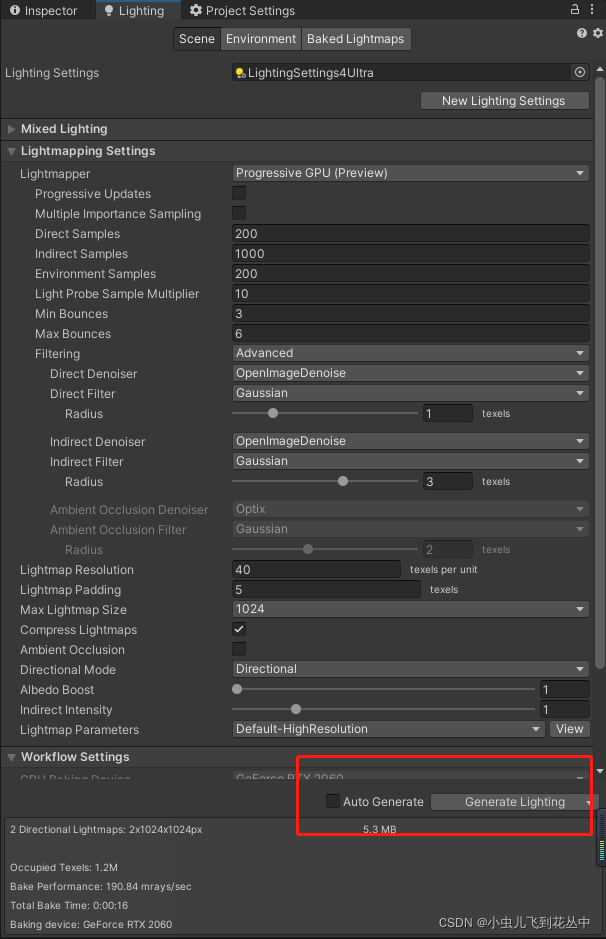Click the Direct Samples field
The width and height of the screenshot is (606, 939).
pyautogui.click(x=411, y=234)
